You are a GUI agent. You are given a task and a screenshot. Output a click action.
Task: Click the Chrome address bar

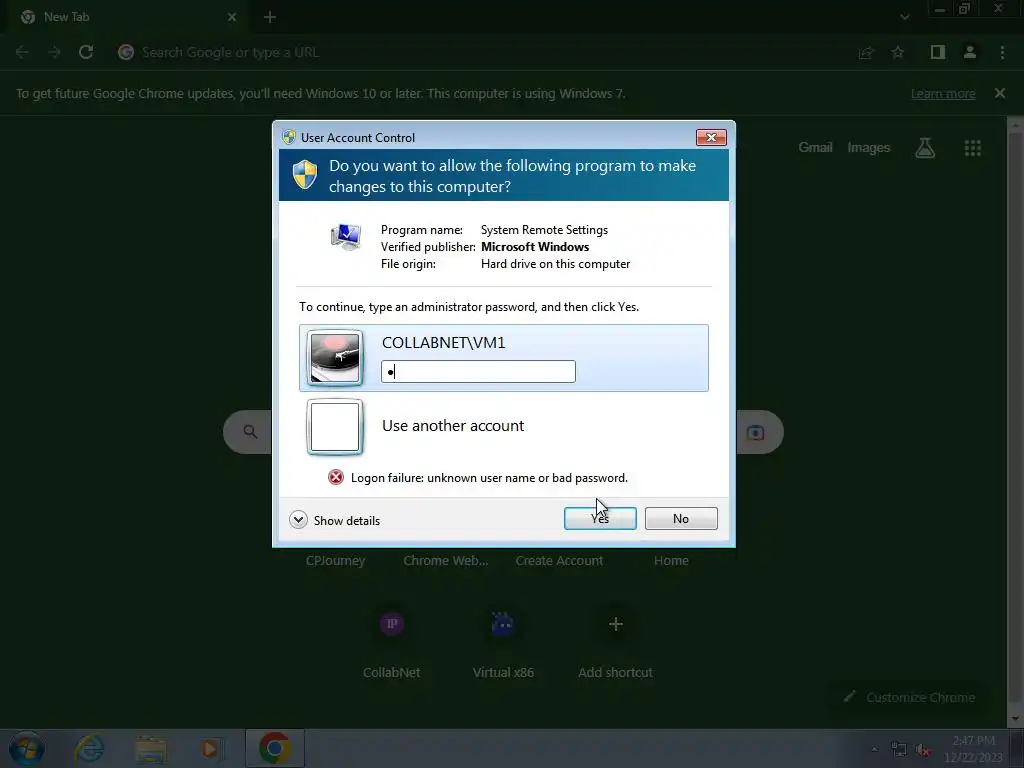click(483, 52)
